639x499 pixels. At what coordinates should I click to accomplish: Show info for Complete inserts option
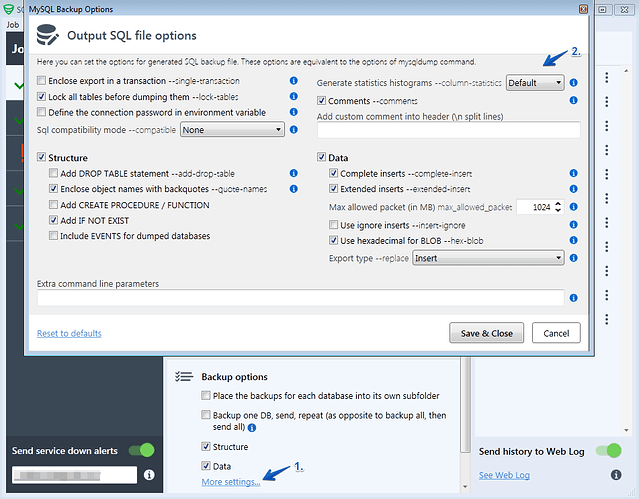tap(573, 173)
